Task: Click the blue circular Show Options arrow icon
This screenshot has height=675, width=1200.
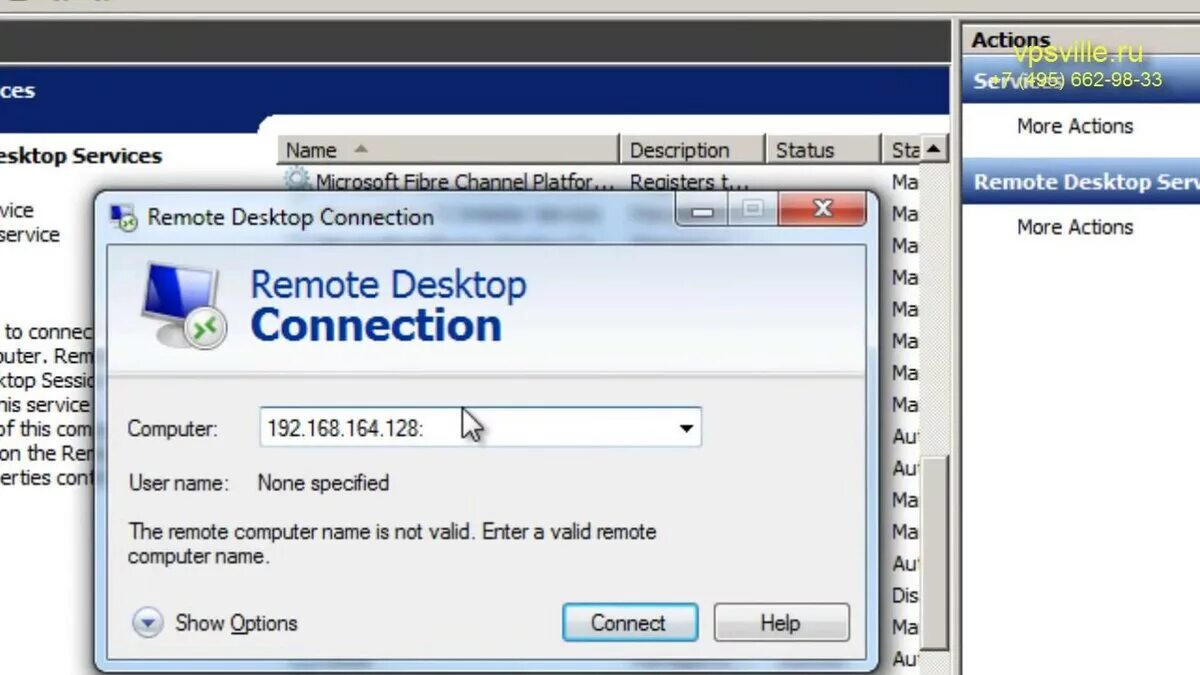Action: point(147,622)
